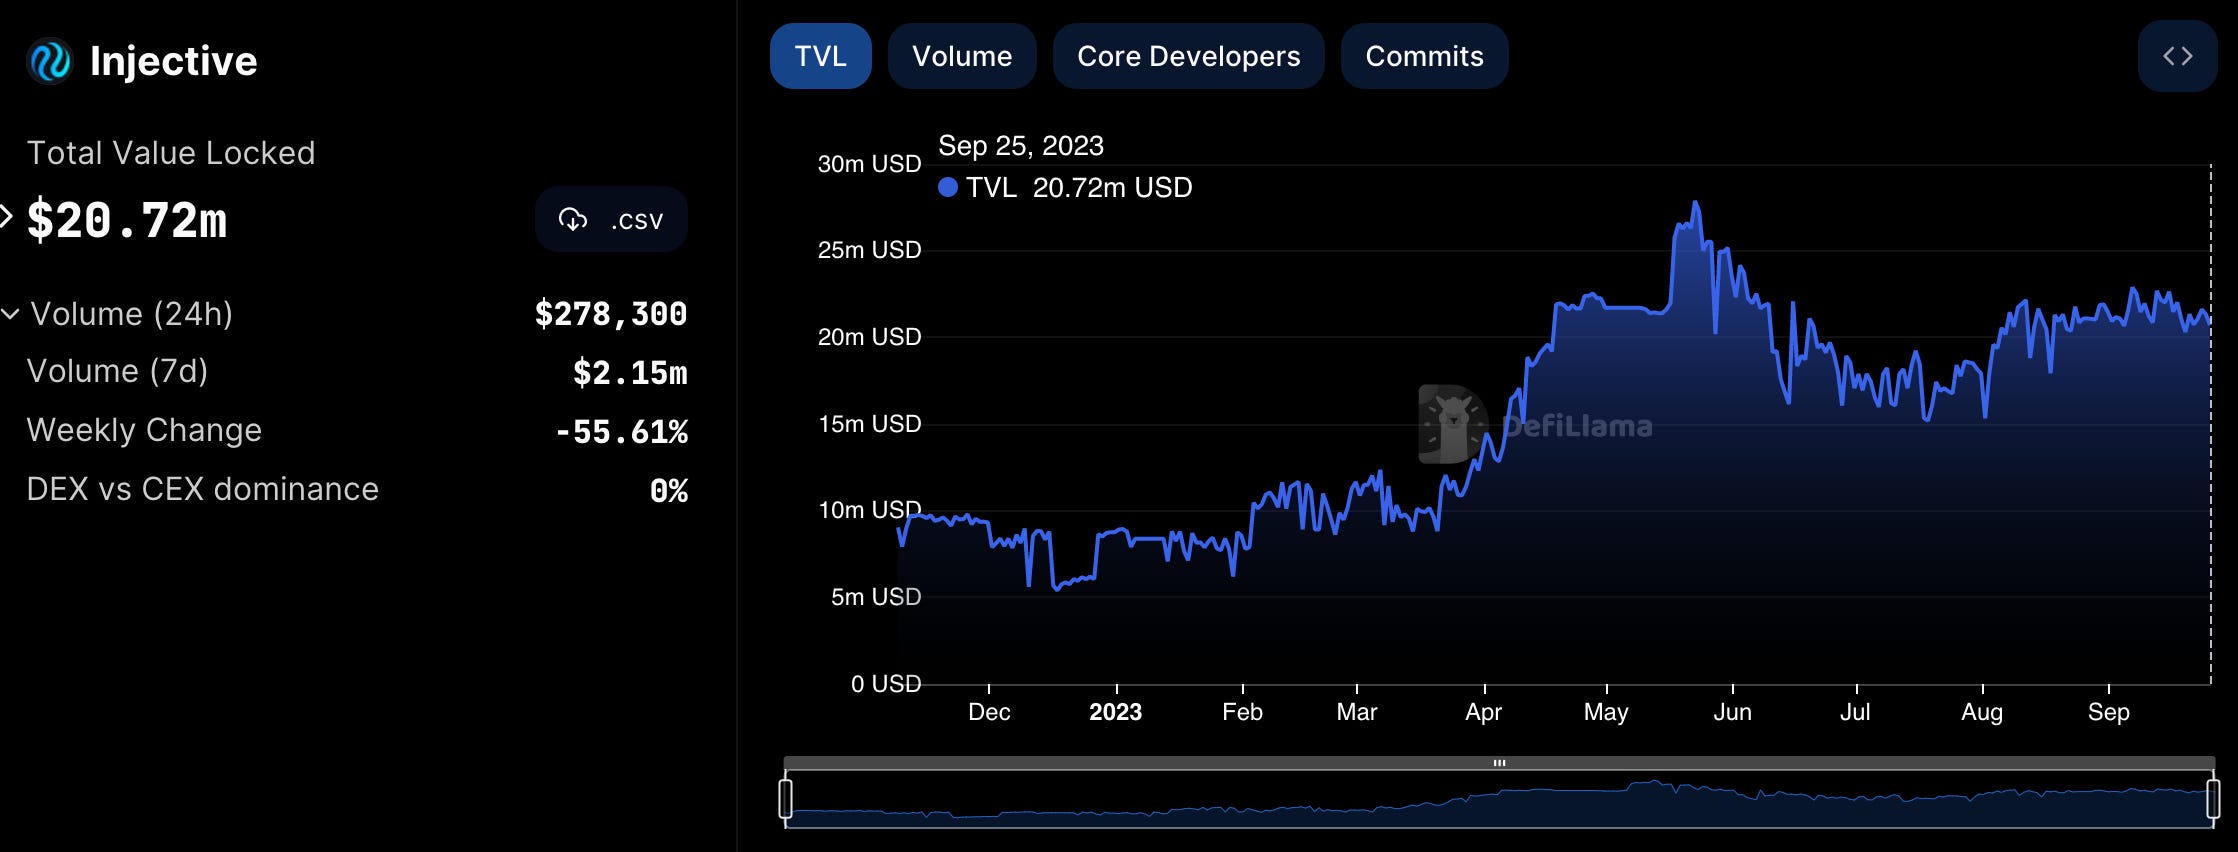Click the mini overview chart in range selector
The height and width of the screenshot is (852, 2238).
pyautogui.click(x=1499, y=799)
